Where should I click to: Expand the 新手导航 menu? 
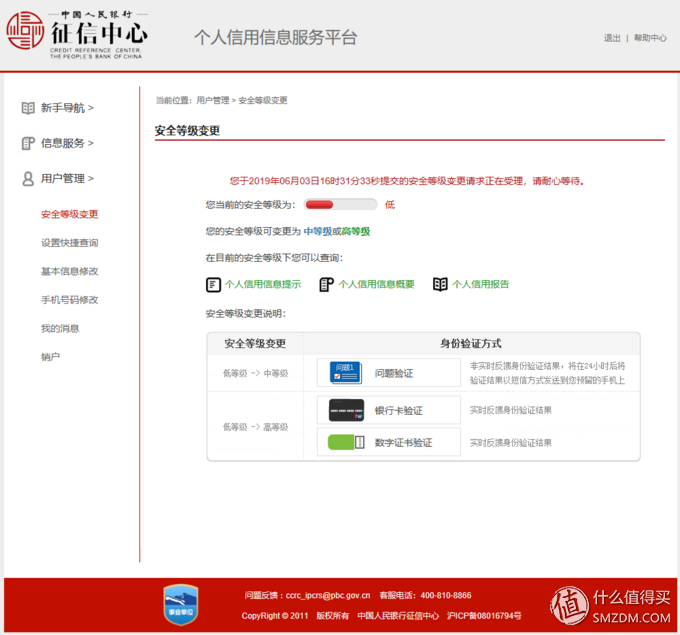coord(67,108)
